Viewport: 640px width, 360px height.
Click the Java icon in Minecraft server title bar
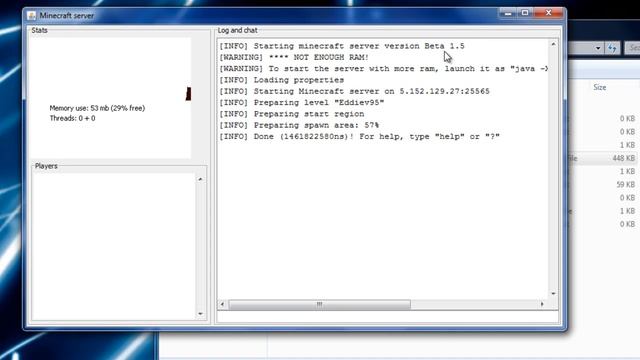(x=31, y=16)
